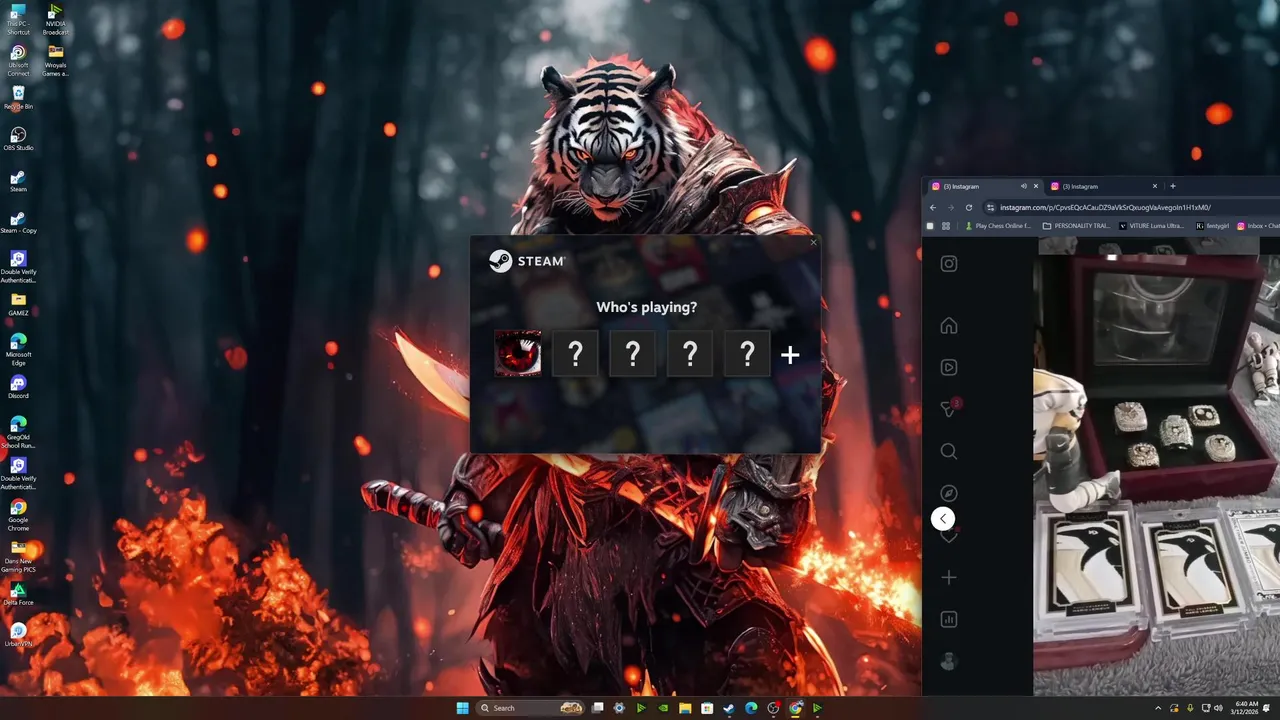This screenshot has width=1280, height=720.
Task: Mute audio on the first Instagram tab
Action: point(1023,186)
